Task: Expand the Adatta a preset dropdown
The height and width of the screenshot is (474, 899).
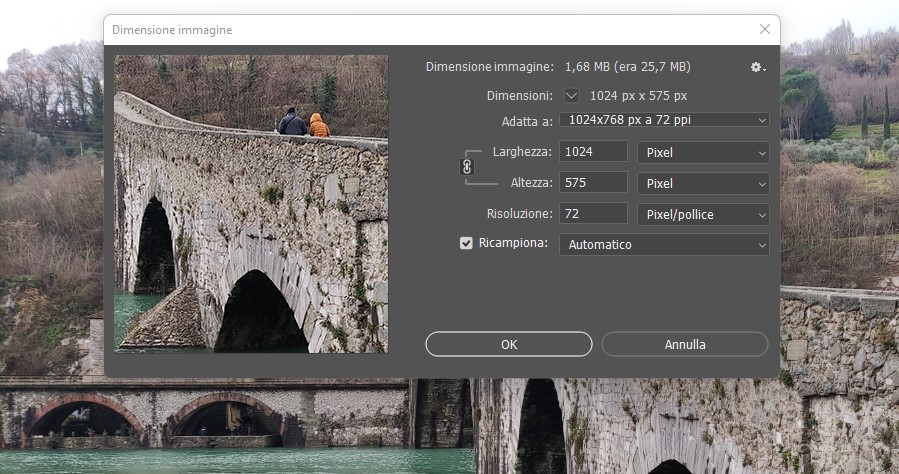Action: coord(663,120)
